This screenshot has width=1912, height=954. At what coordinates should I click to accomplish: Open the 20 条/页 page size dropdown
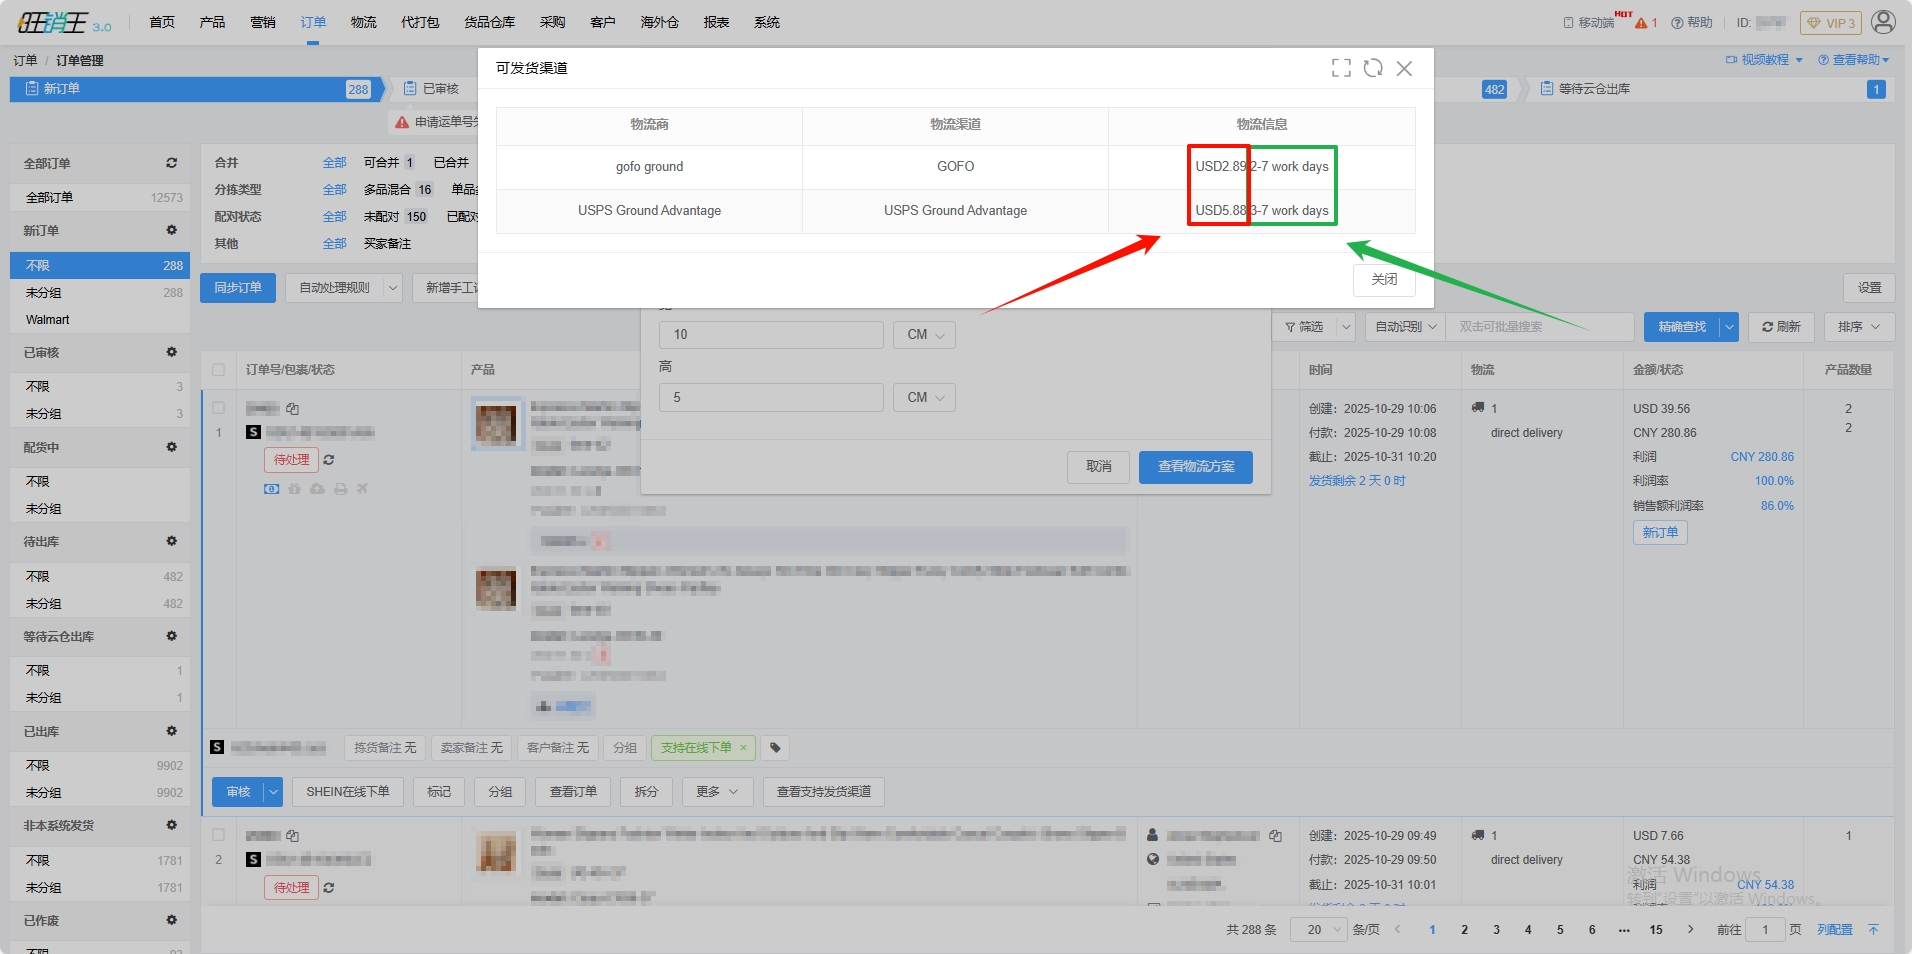tap(1319, 930)
